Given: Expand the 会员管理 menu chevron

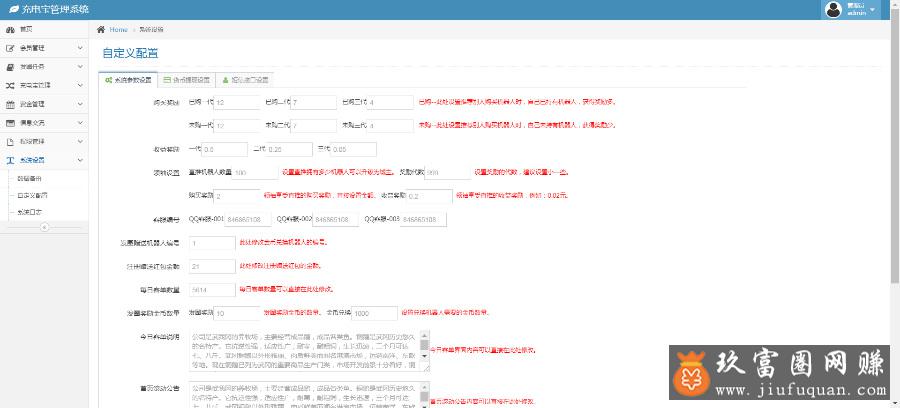Looking at the screenshot, I should click(x=81, y=47).
